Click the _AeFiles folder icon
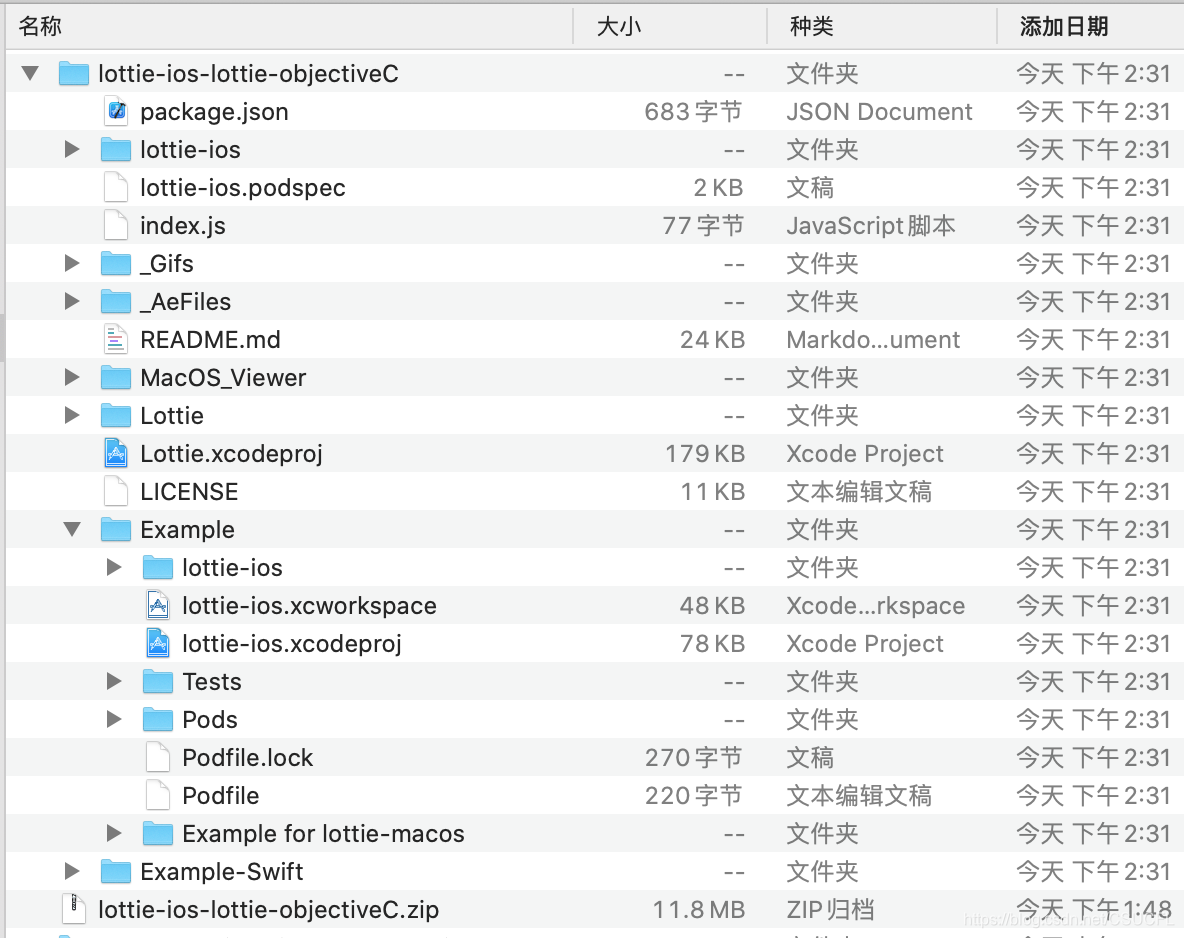This screenshot has width=1184, height=938. (x=116, y=301)
